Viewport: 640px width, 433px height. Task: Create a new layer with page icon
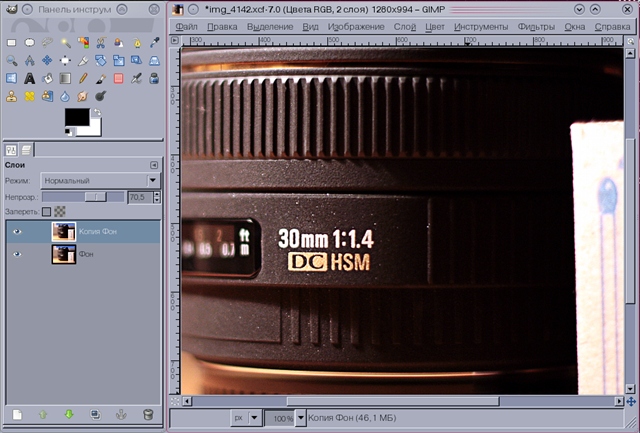pos(17,414)
